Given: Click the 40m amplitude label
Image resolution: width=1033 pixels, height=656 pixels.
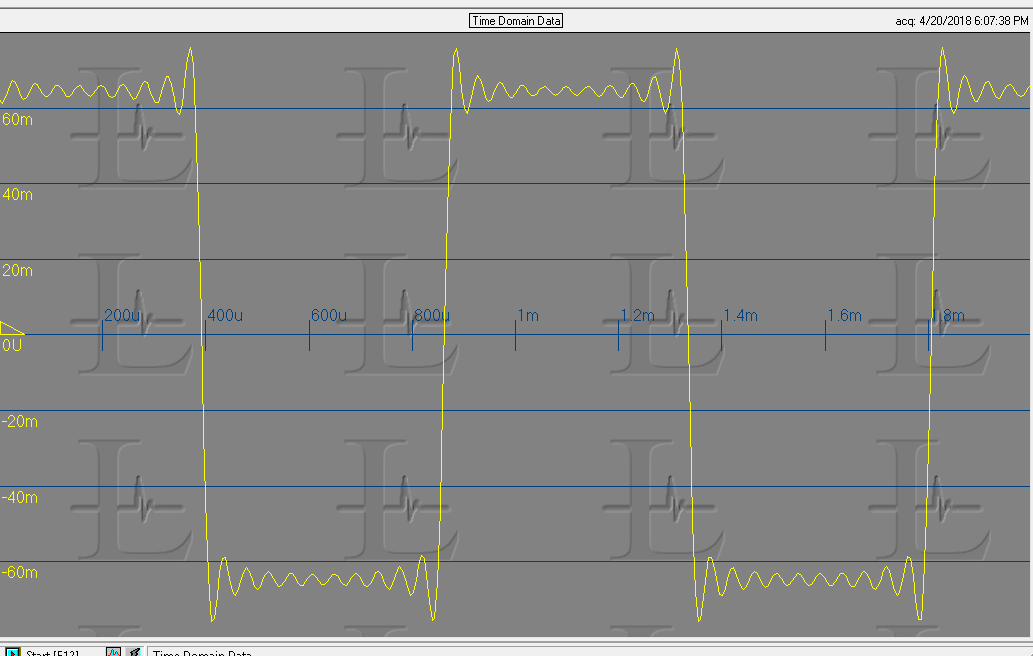Looking at the screenshot, I should point(17,194).
